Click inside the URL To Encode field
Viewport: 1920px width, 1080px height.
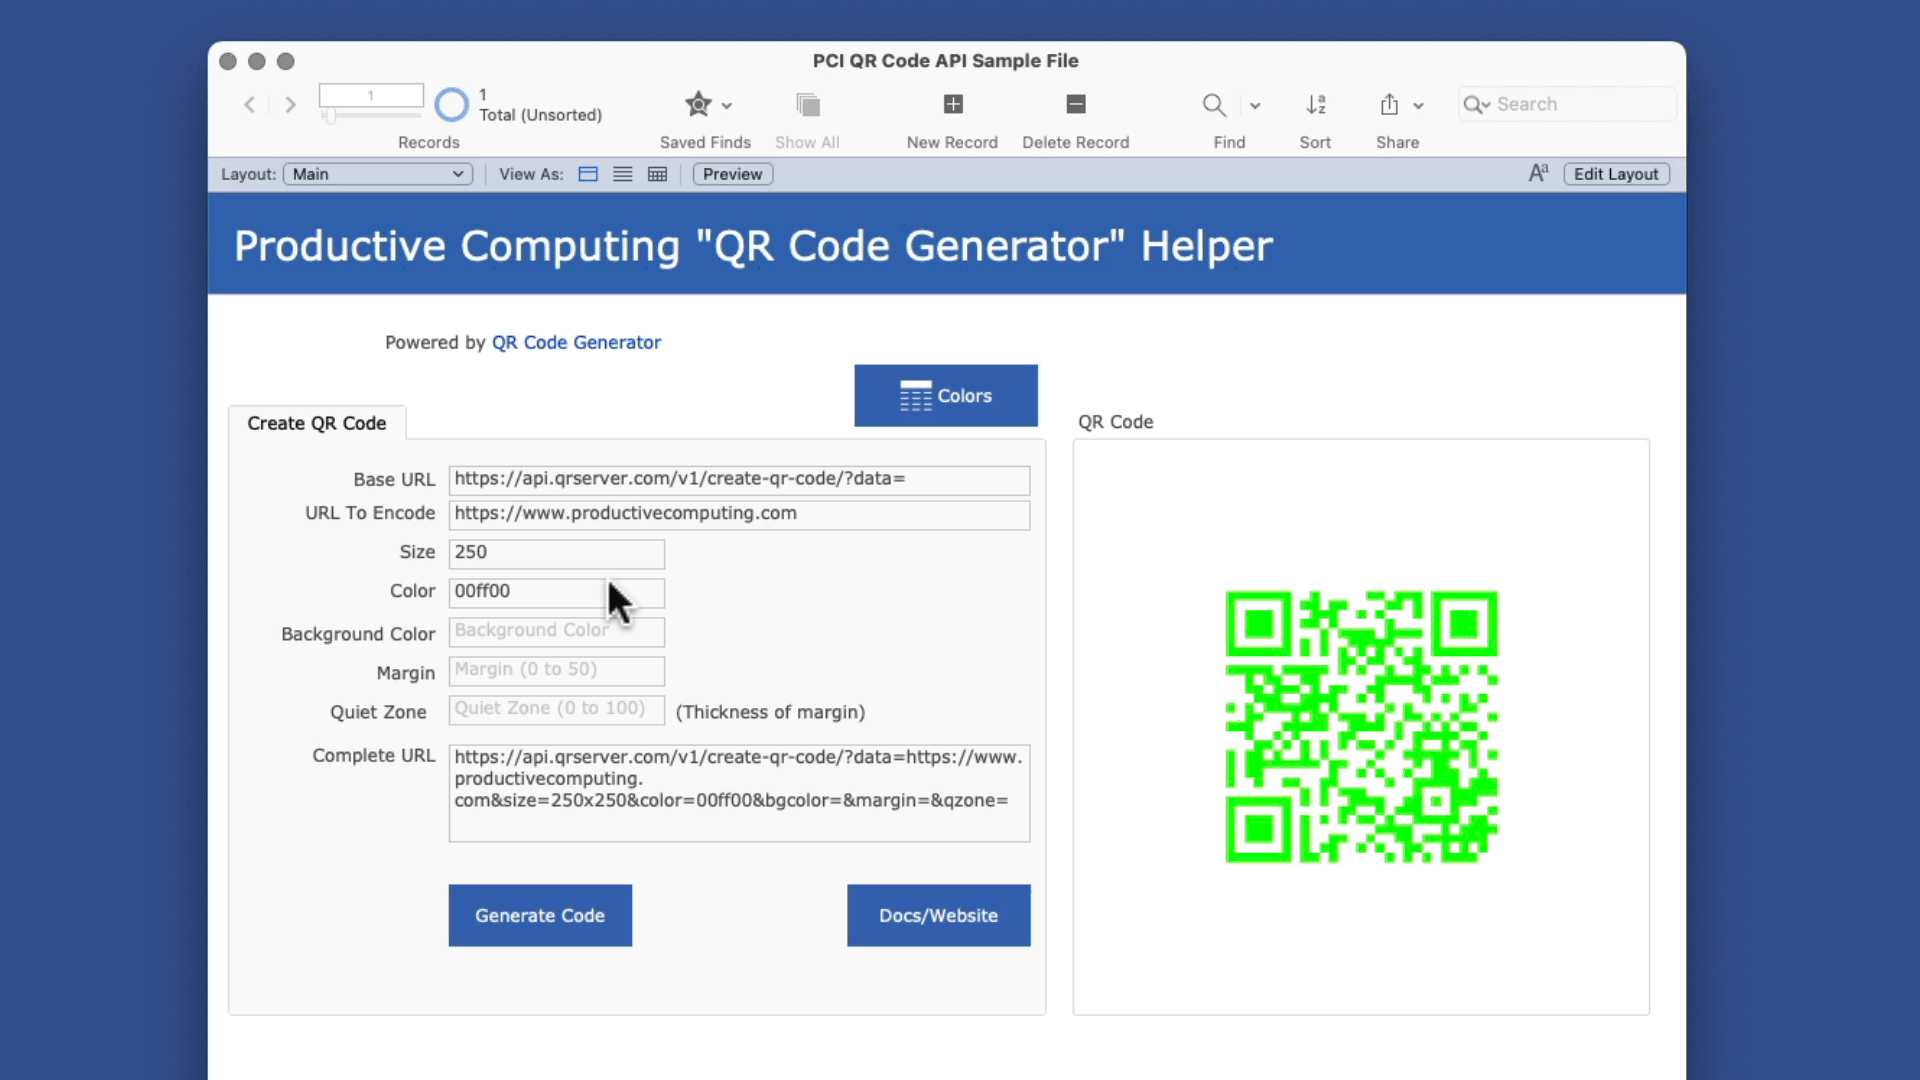(739, 513)
